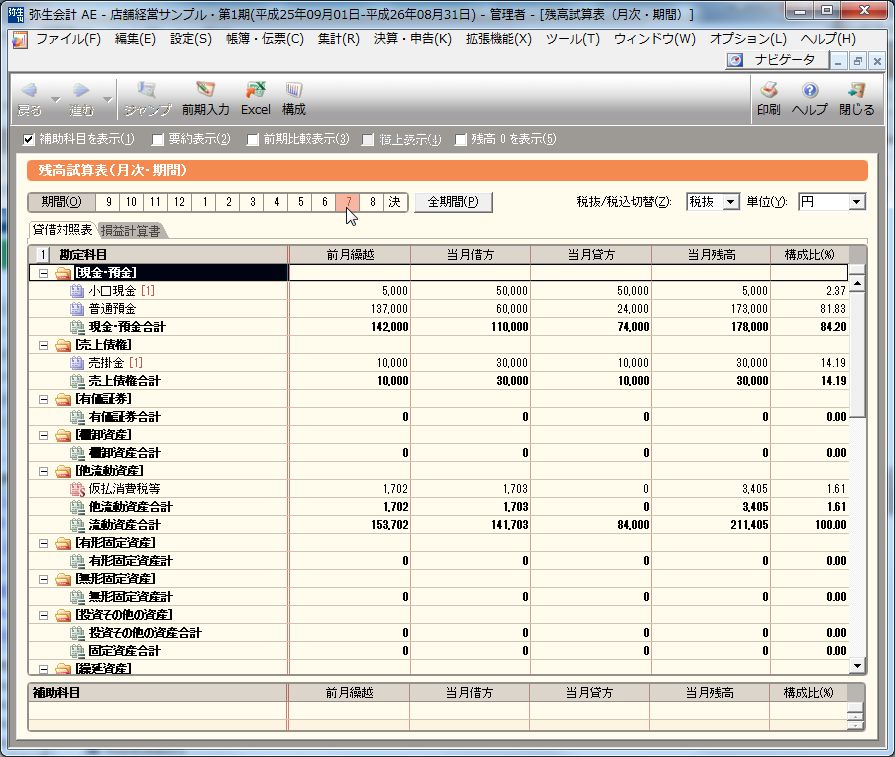895x757 pixels.
Task: Switch to the 損益計算書 tab
Action: coord(131,231)
